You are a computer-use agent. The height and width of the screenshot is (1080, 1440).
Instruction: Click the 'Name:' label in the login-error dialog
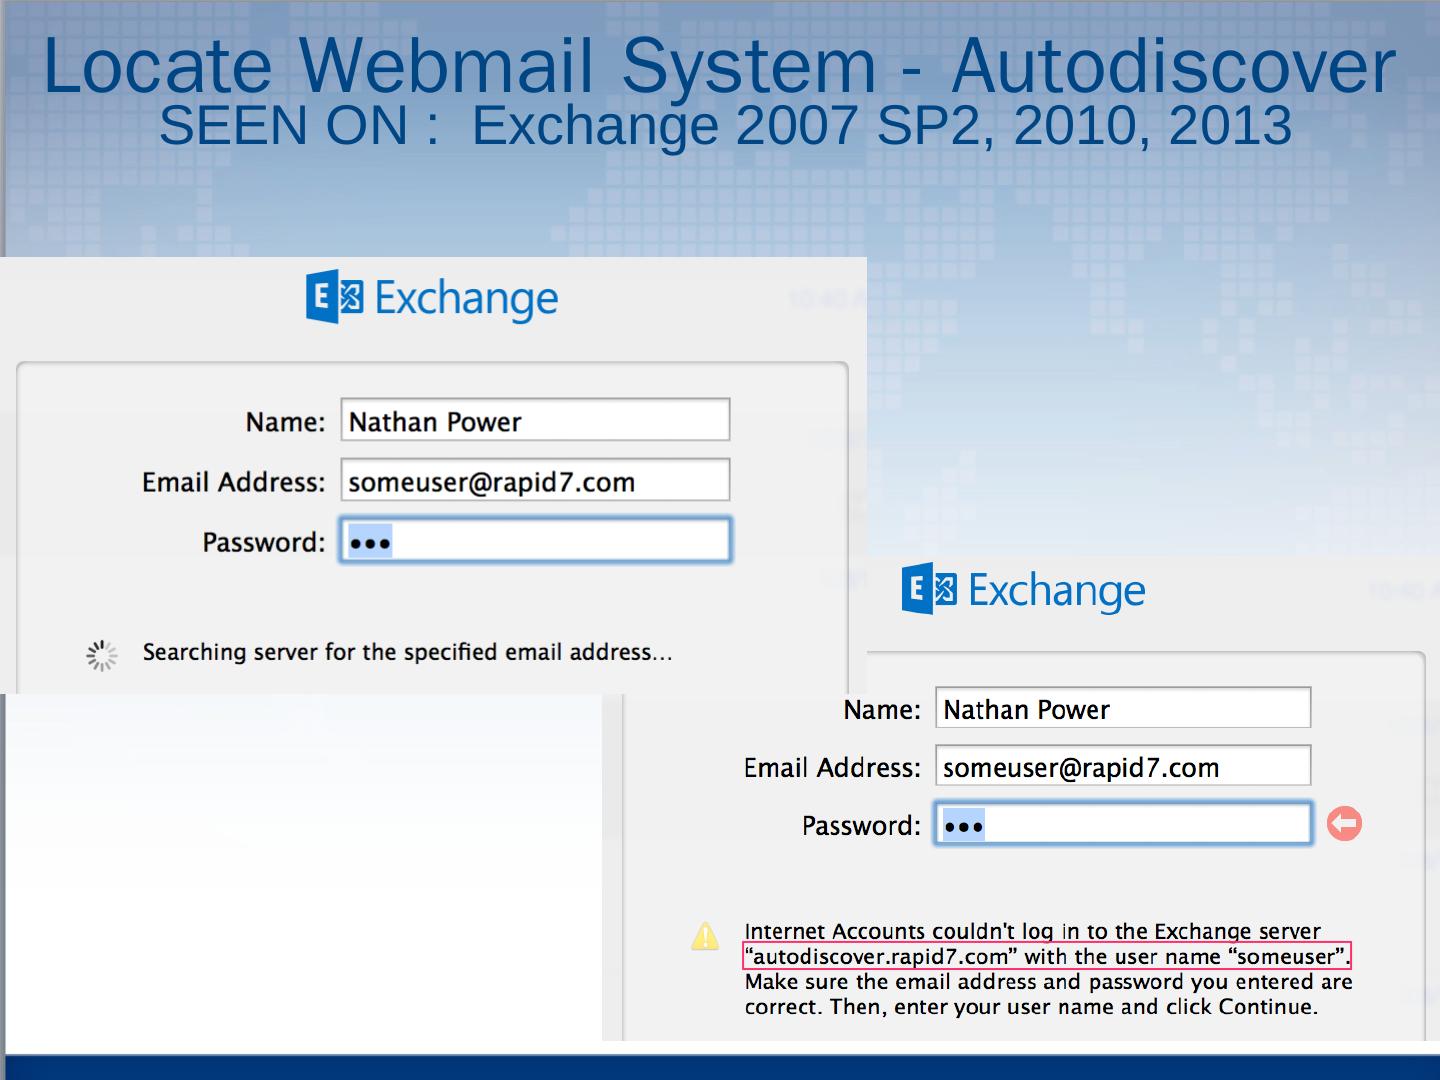pyautogui.click(x=881, y=709)
